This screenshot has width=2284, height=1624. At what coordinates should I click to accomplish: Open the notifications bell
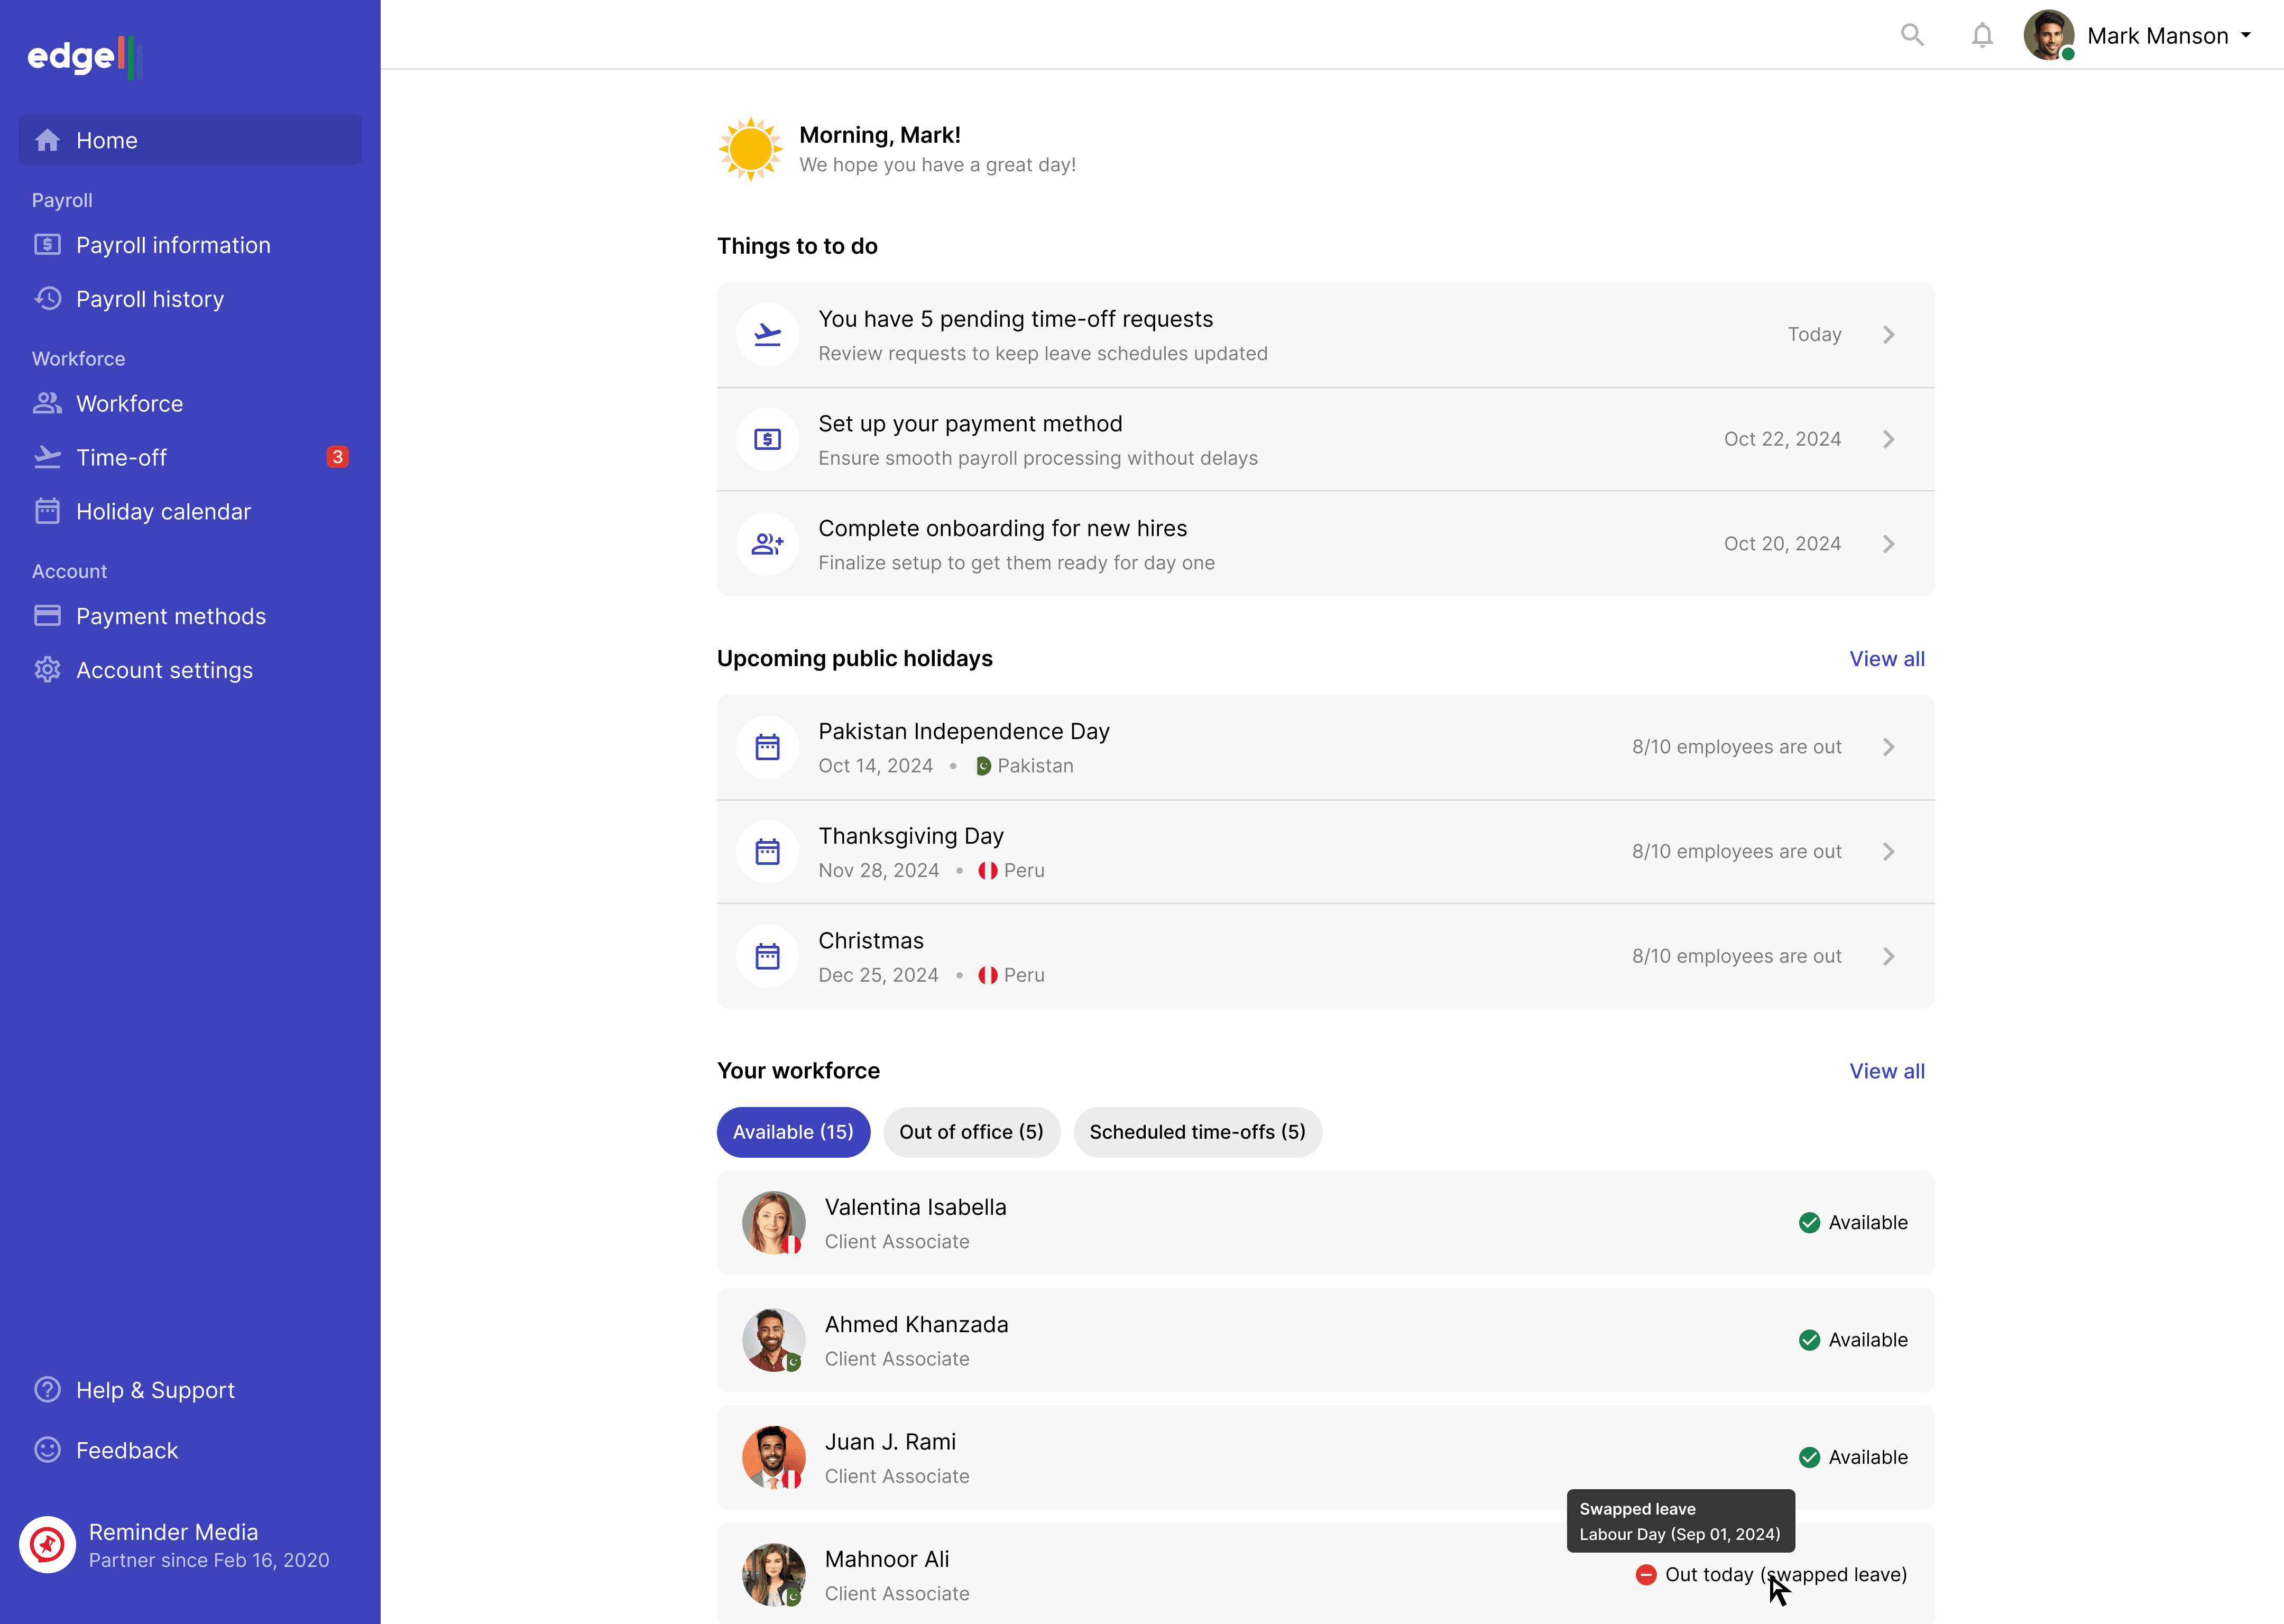tap(1982, 36)
